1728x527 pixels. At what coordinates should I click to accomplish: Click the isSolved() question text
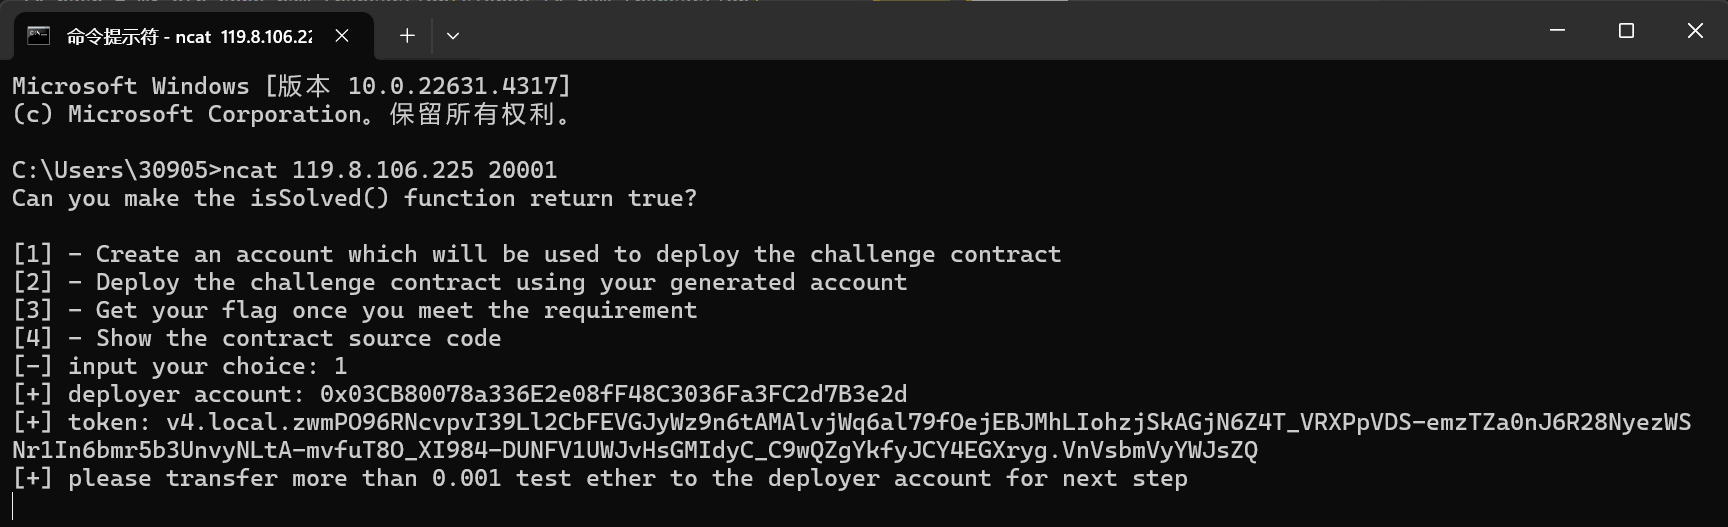pyautogui.click(x=354, y=198)
